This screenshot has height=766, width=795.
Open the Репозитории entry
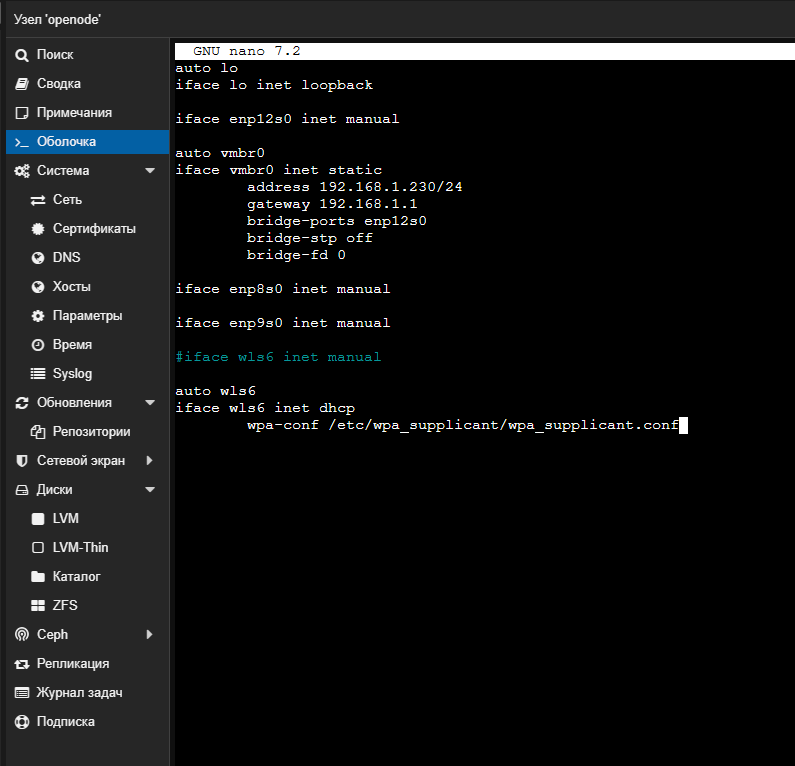point(92,432)
